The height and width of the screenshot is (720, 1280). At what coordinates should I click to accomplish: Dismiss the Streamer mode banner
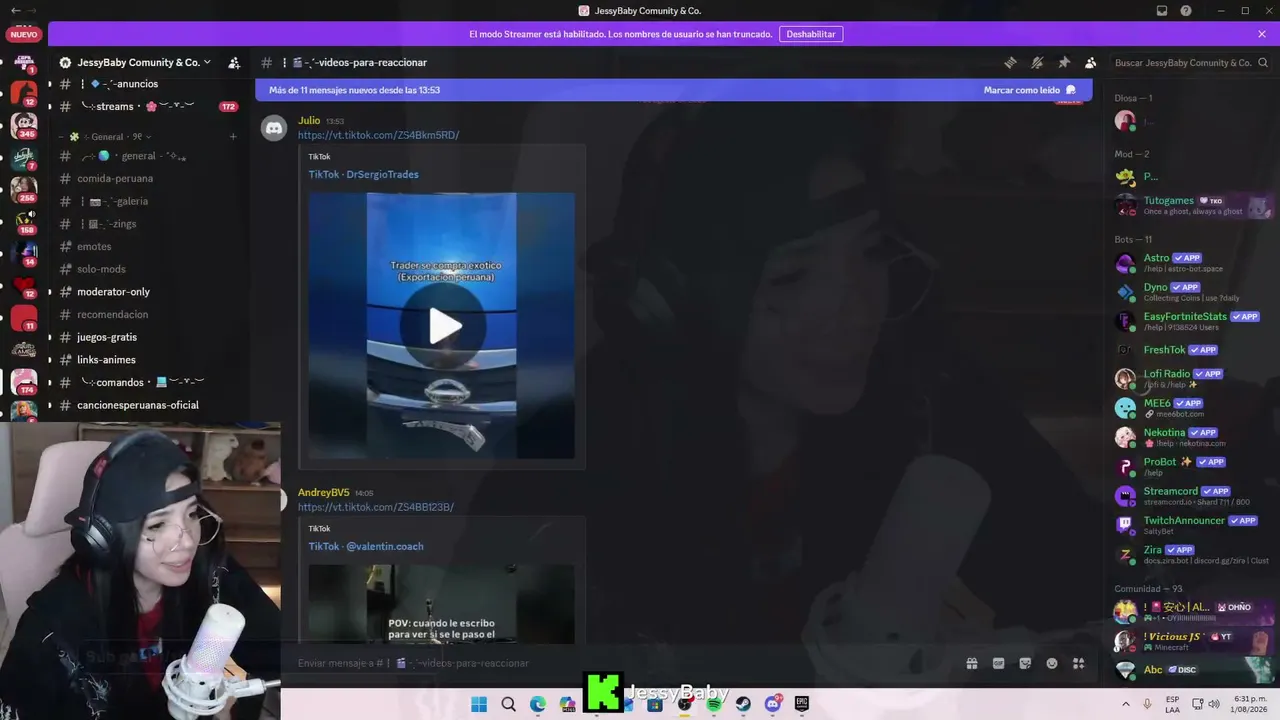coord(1262,34)
